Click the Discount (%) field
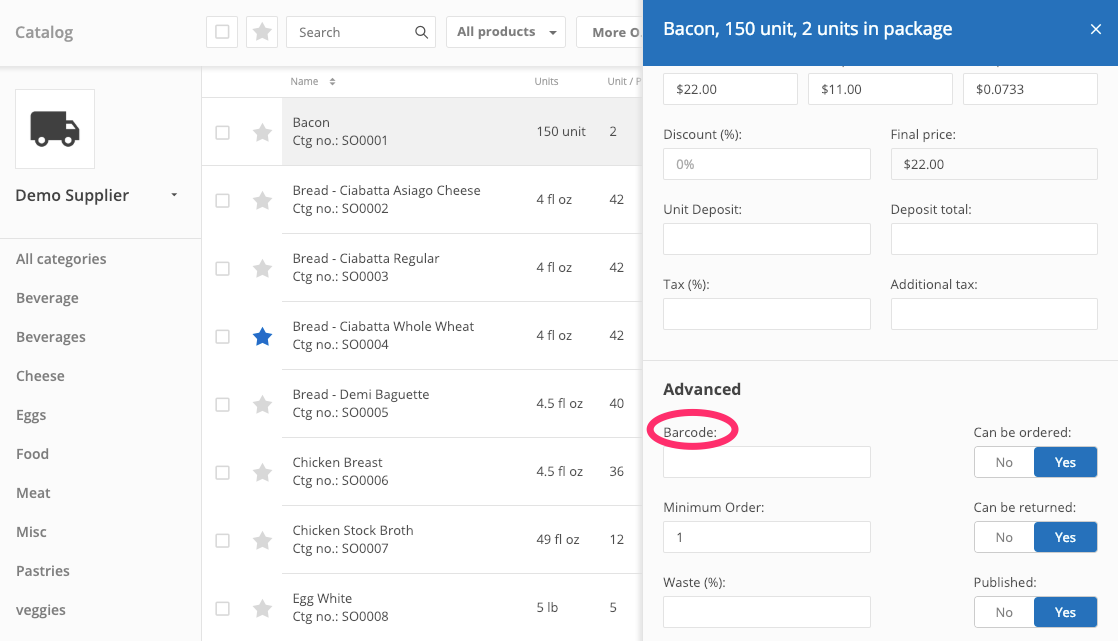This screenshot has height=641, width=1118. pyautogui.click(x=766, y=164)
